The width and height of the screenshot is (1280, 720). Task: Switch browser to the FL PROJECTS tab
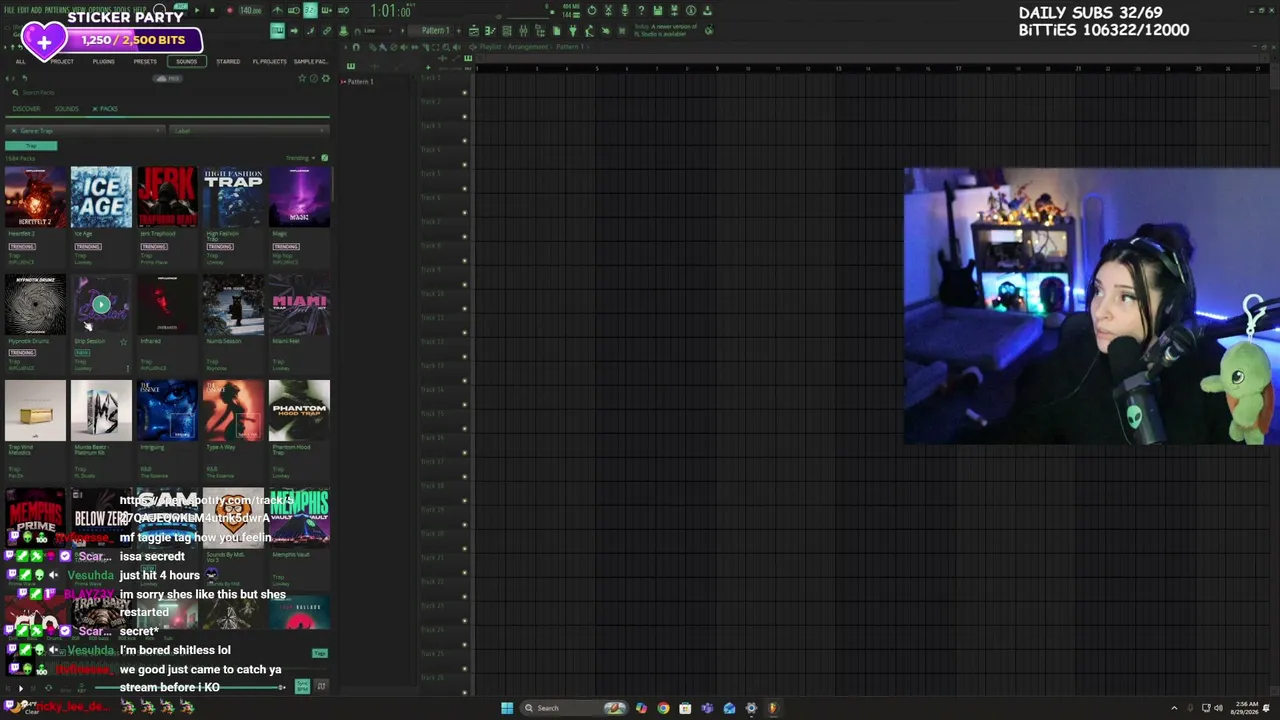pos(269,62)
